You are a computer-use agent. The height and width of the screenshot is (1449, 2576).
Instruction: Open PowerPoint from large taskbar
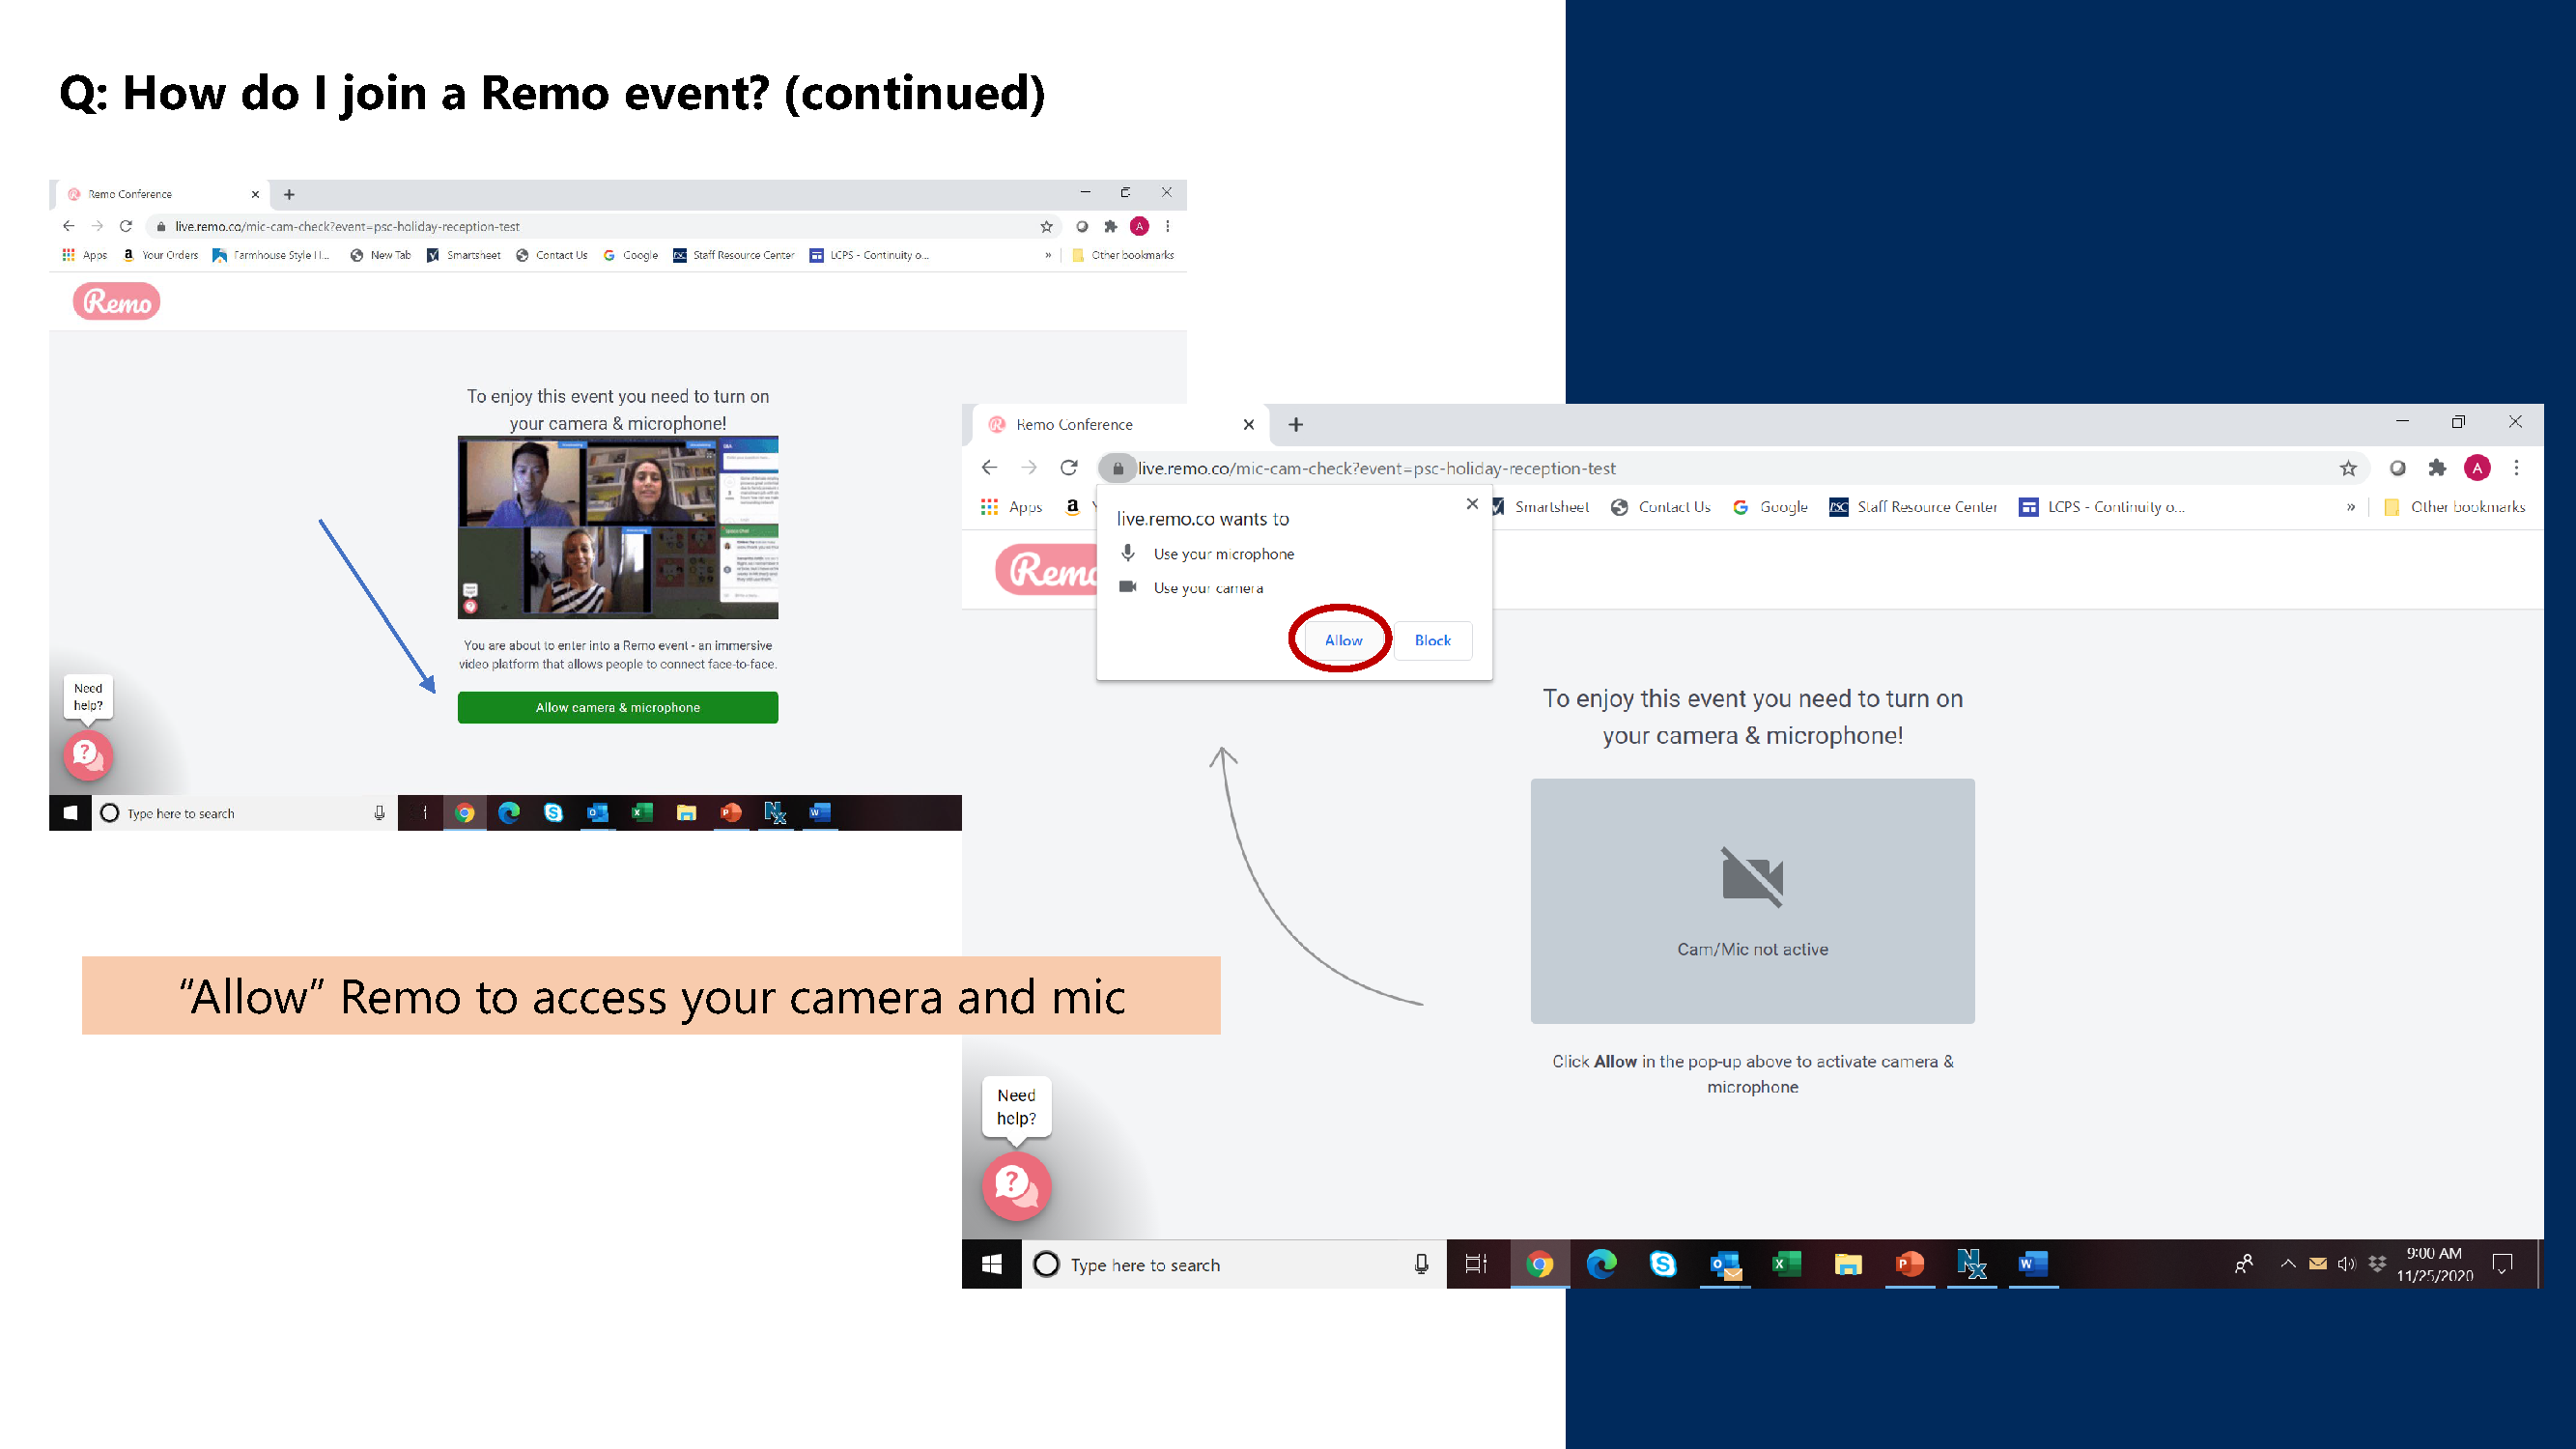pyautogui.click(x=1910, y=1265)
